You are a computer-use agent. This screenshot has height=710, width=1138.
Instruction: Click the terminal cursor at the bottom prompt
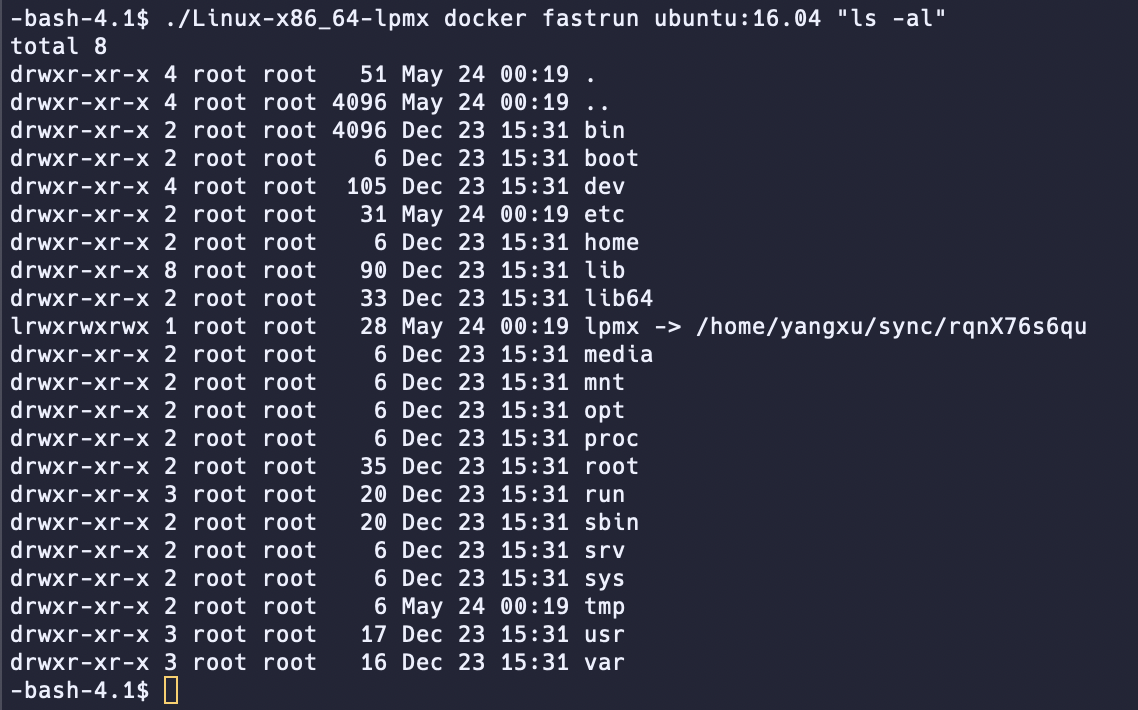point(171,690)
